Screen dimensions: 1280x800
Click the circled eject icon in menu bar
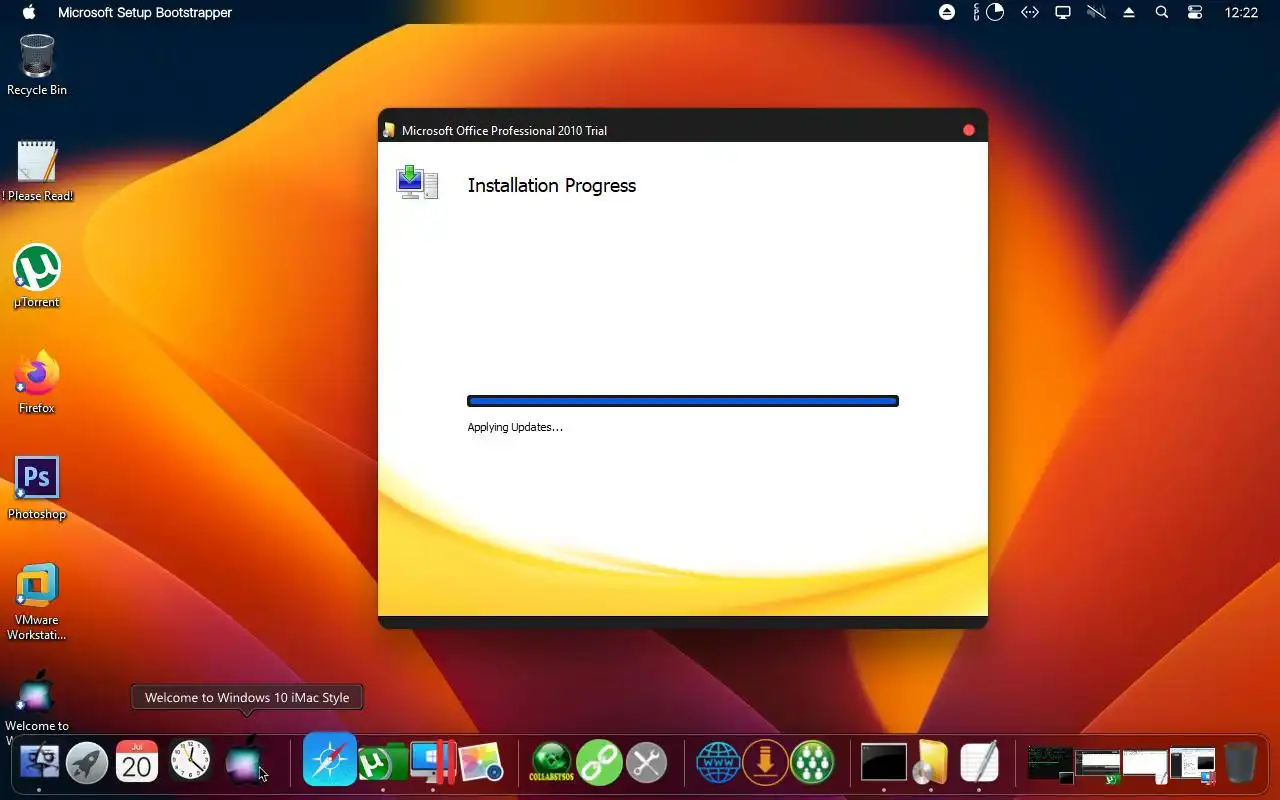pyautogui.click(x=947, y=12)
